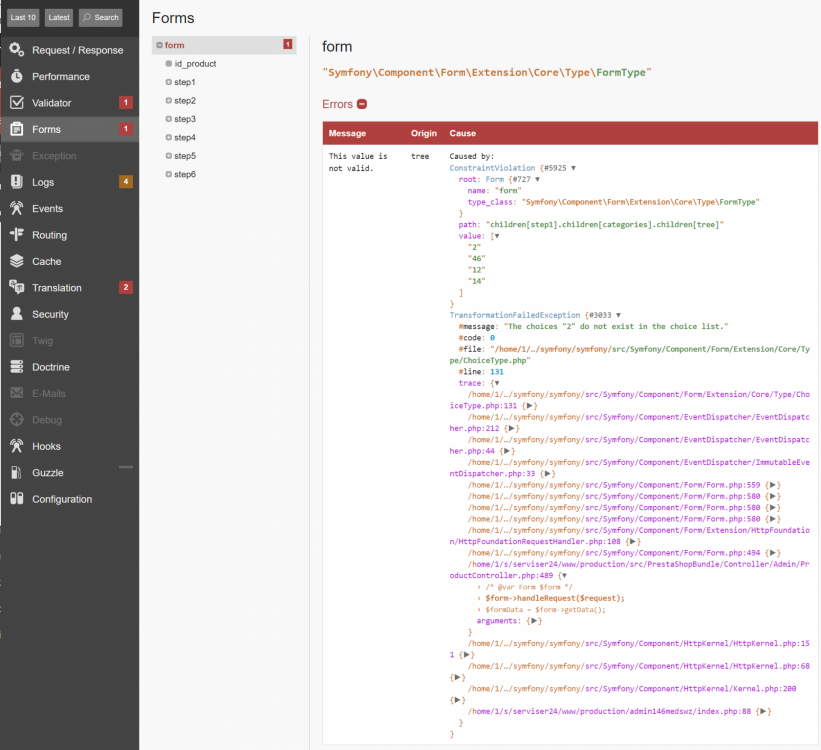Click the Events antenna icon
This screenshot has height=750, width=821.
17,208
